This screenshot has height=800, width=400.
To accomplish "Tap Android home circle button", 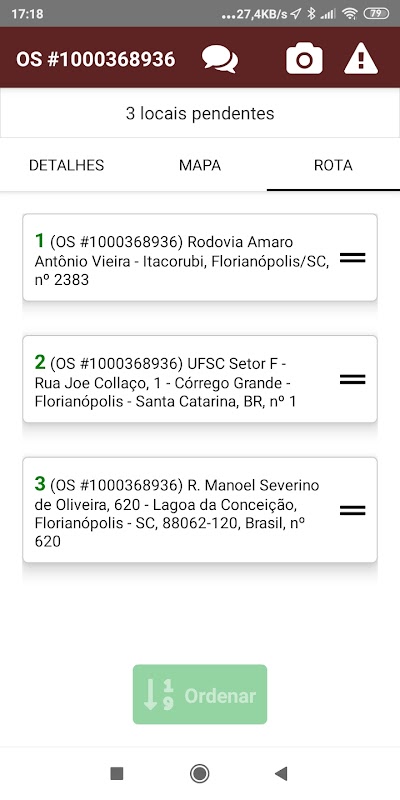I will point(199,773).
